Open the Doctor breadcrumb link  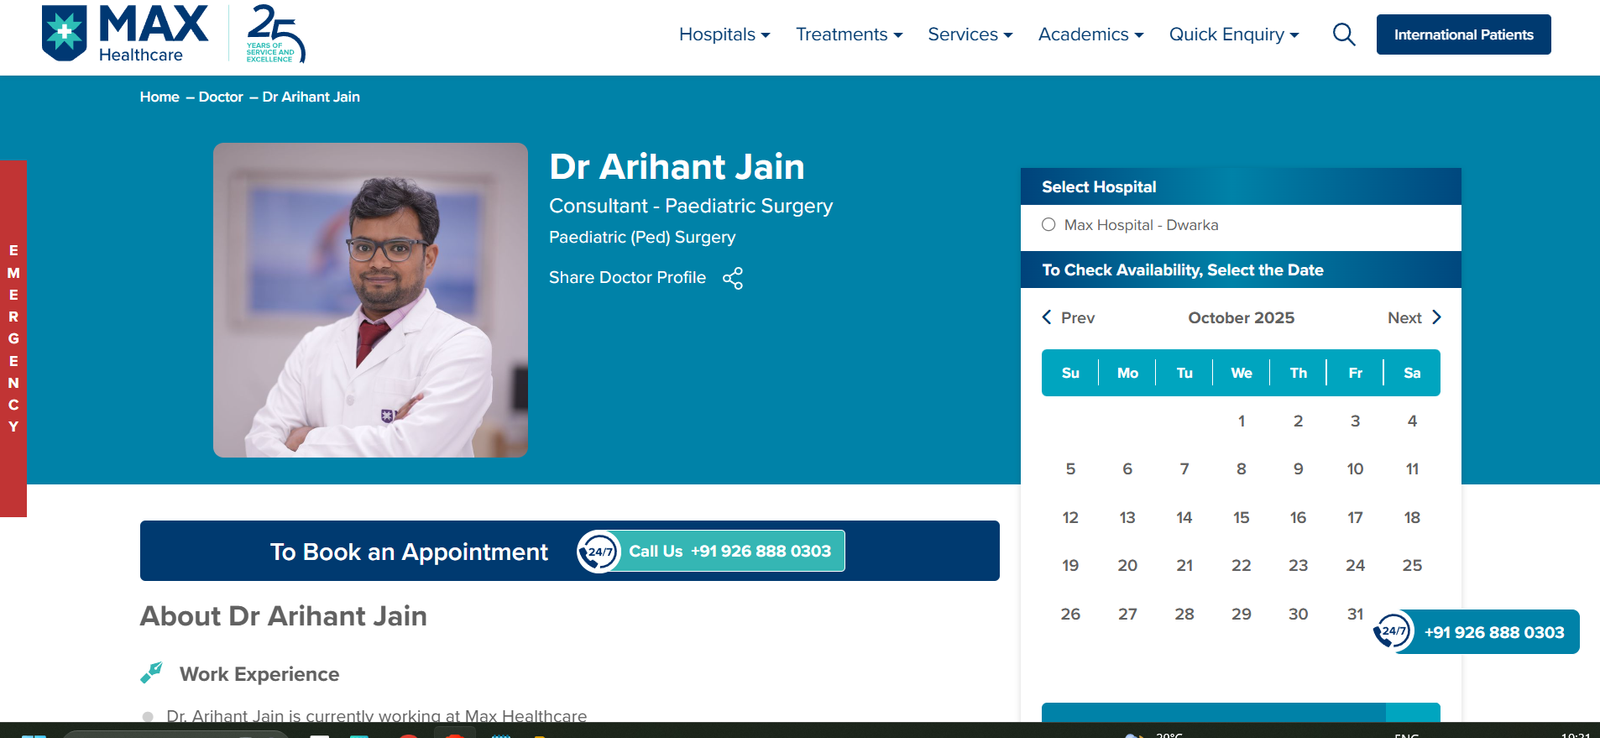coord(220,97)
